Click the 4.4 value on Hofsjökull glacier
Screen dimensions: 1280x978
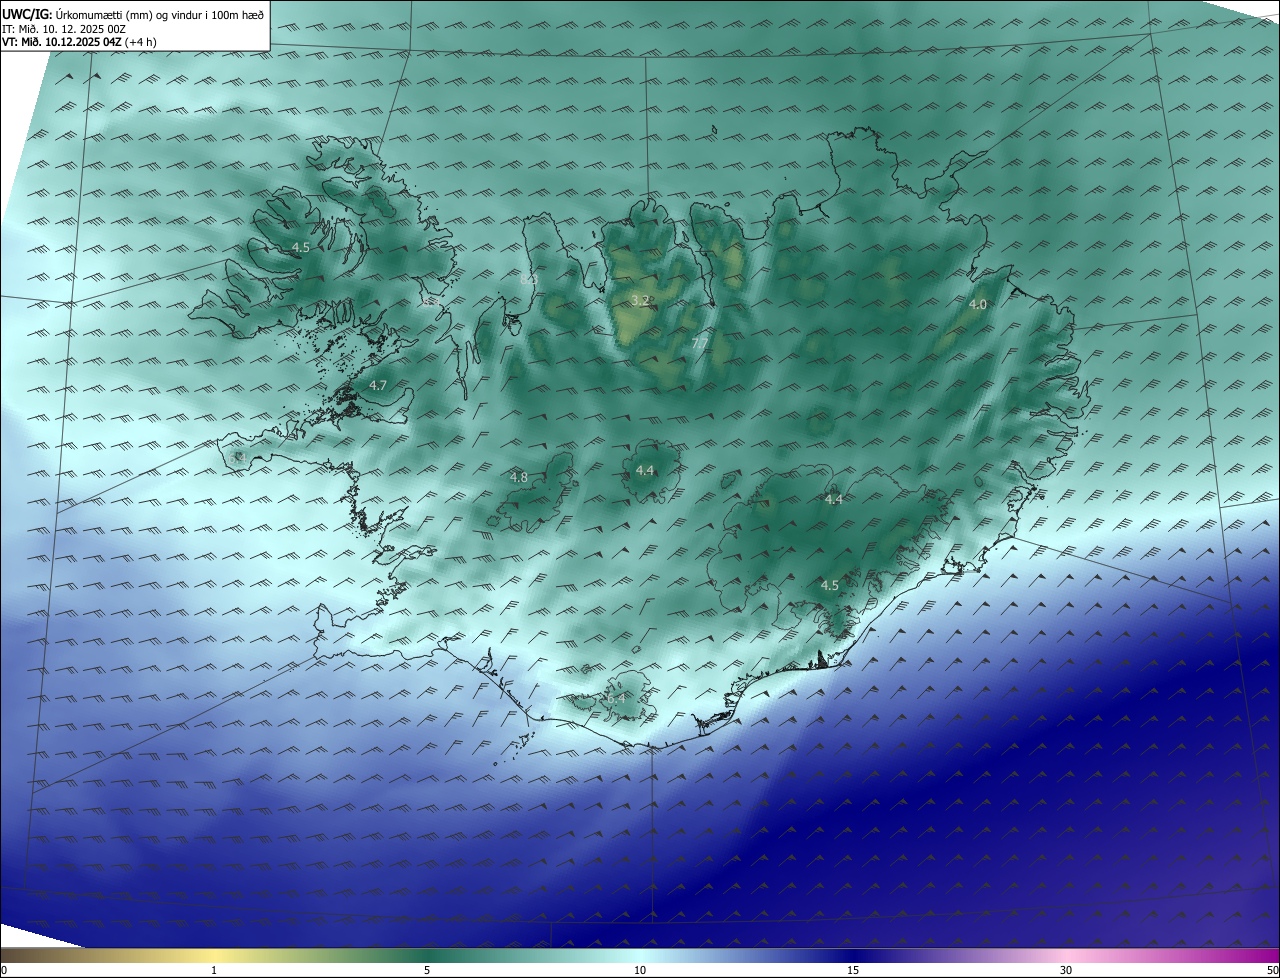645,471
